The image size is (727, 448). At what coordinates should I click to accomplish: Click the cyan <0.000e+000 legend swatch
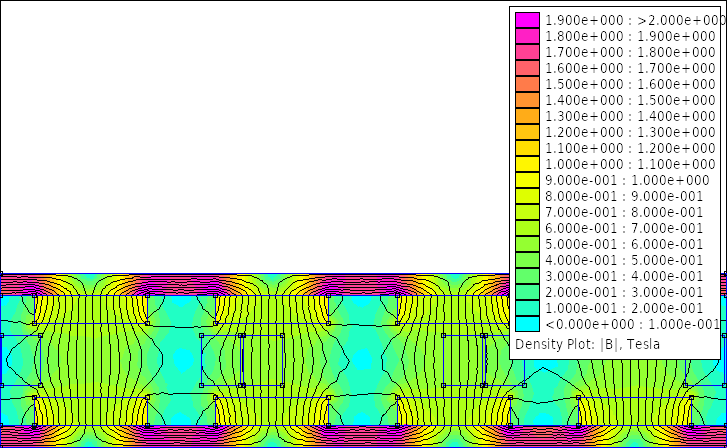coord(527,324)
